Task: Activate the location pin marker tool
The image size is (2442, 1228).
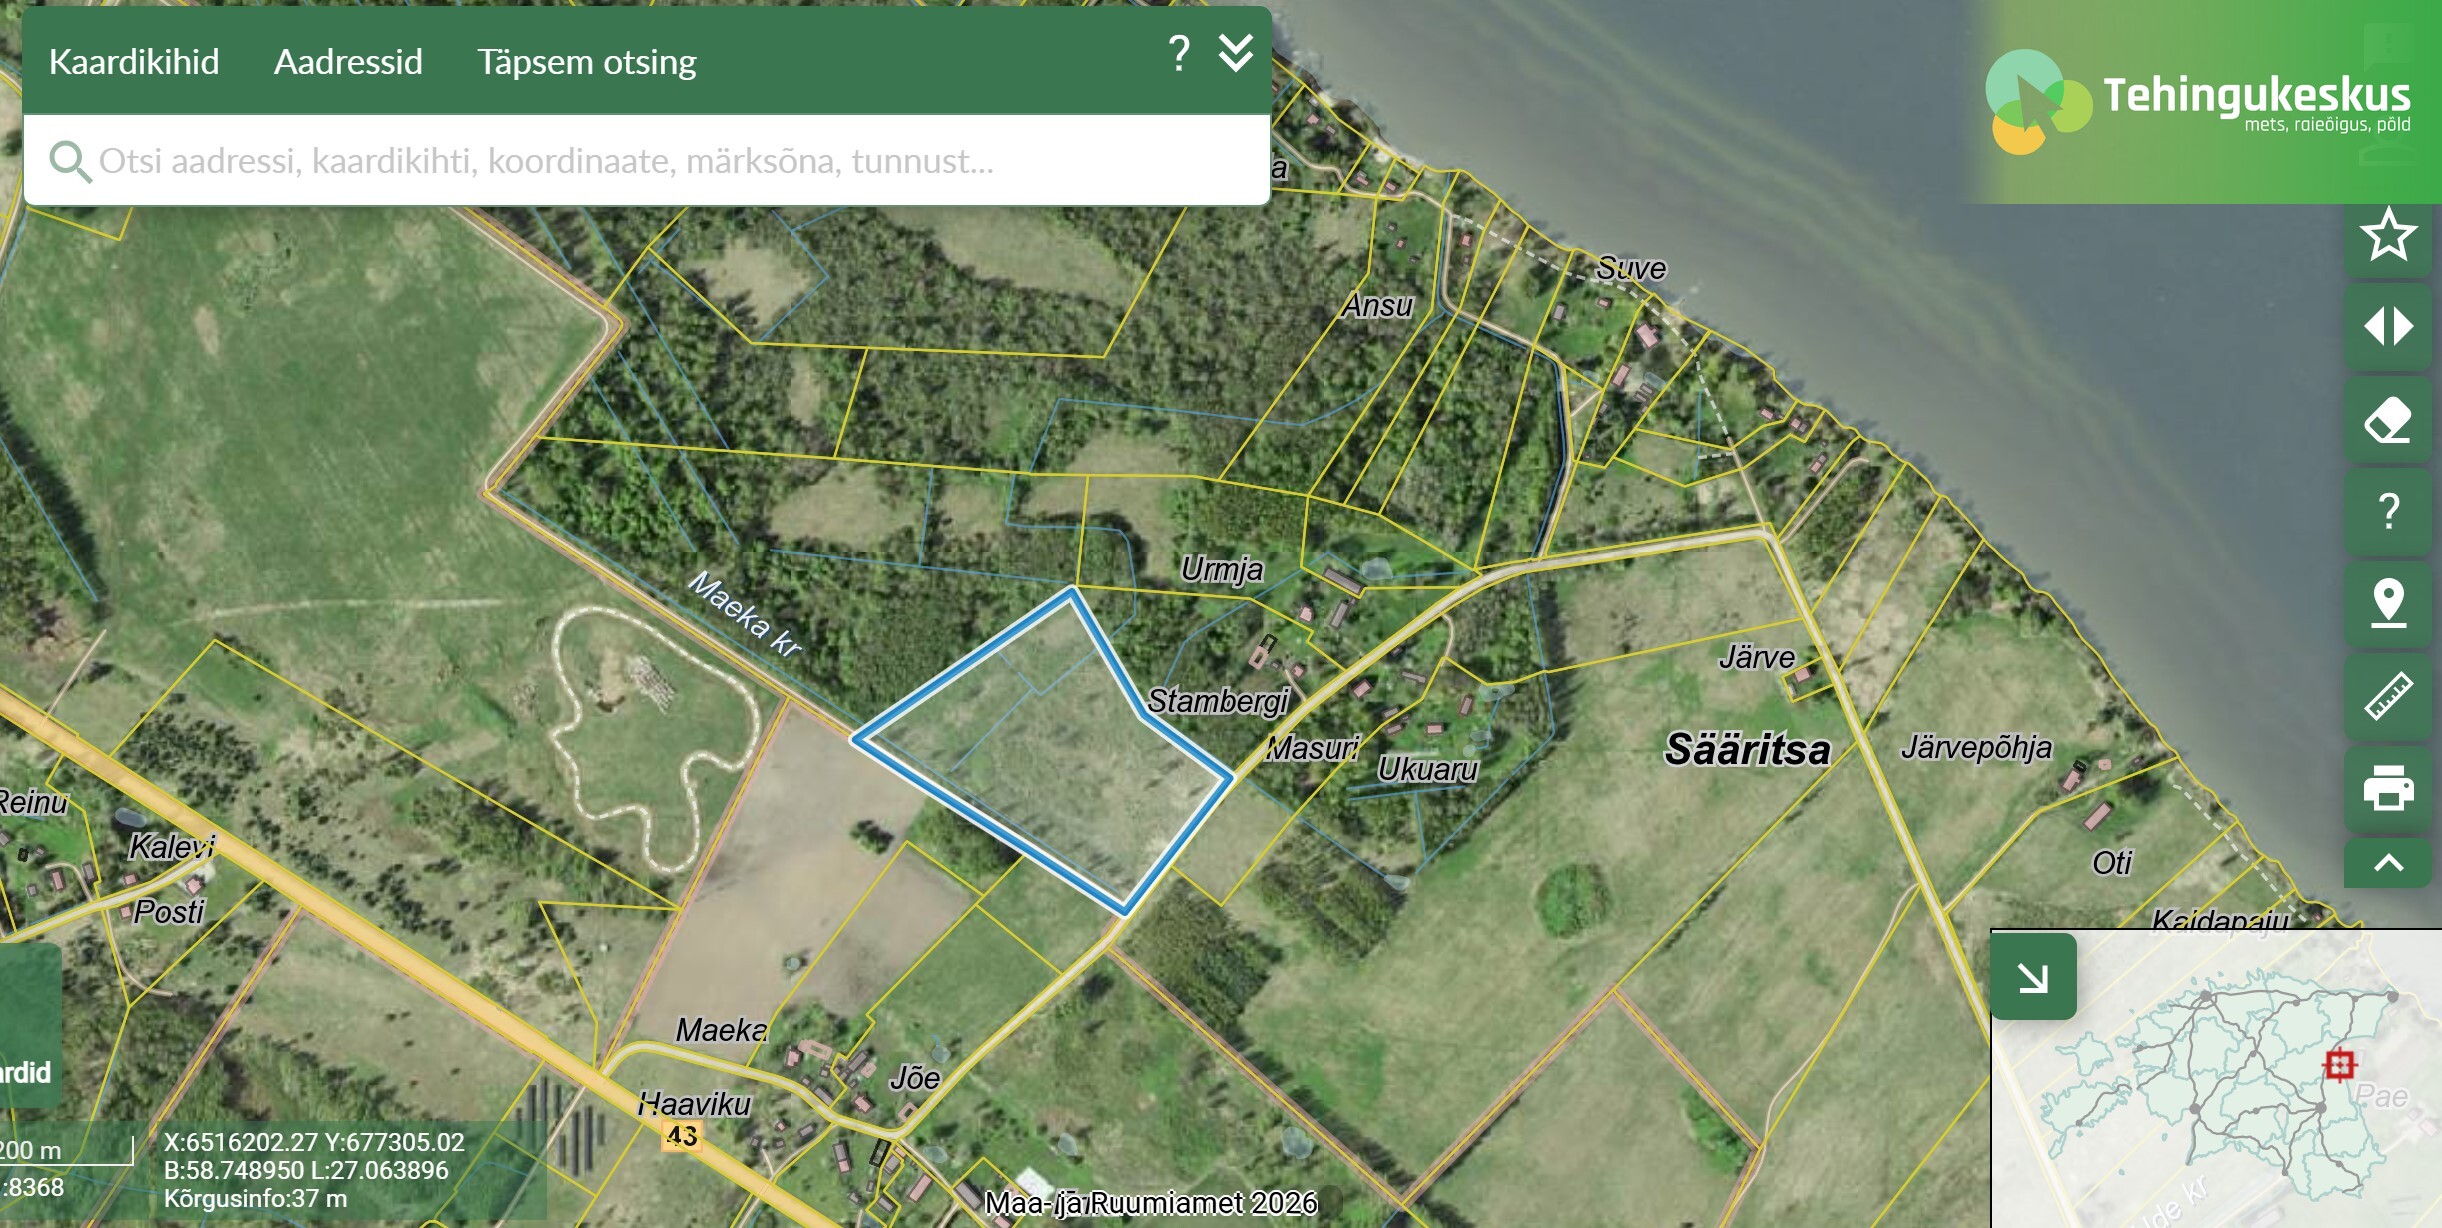Action: coord(2388,604)
